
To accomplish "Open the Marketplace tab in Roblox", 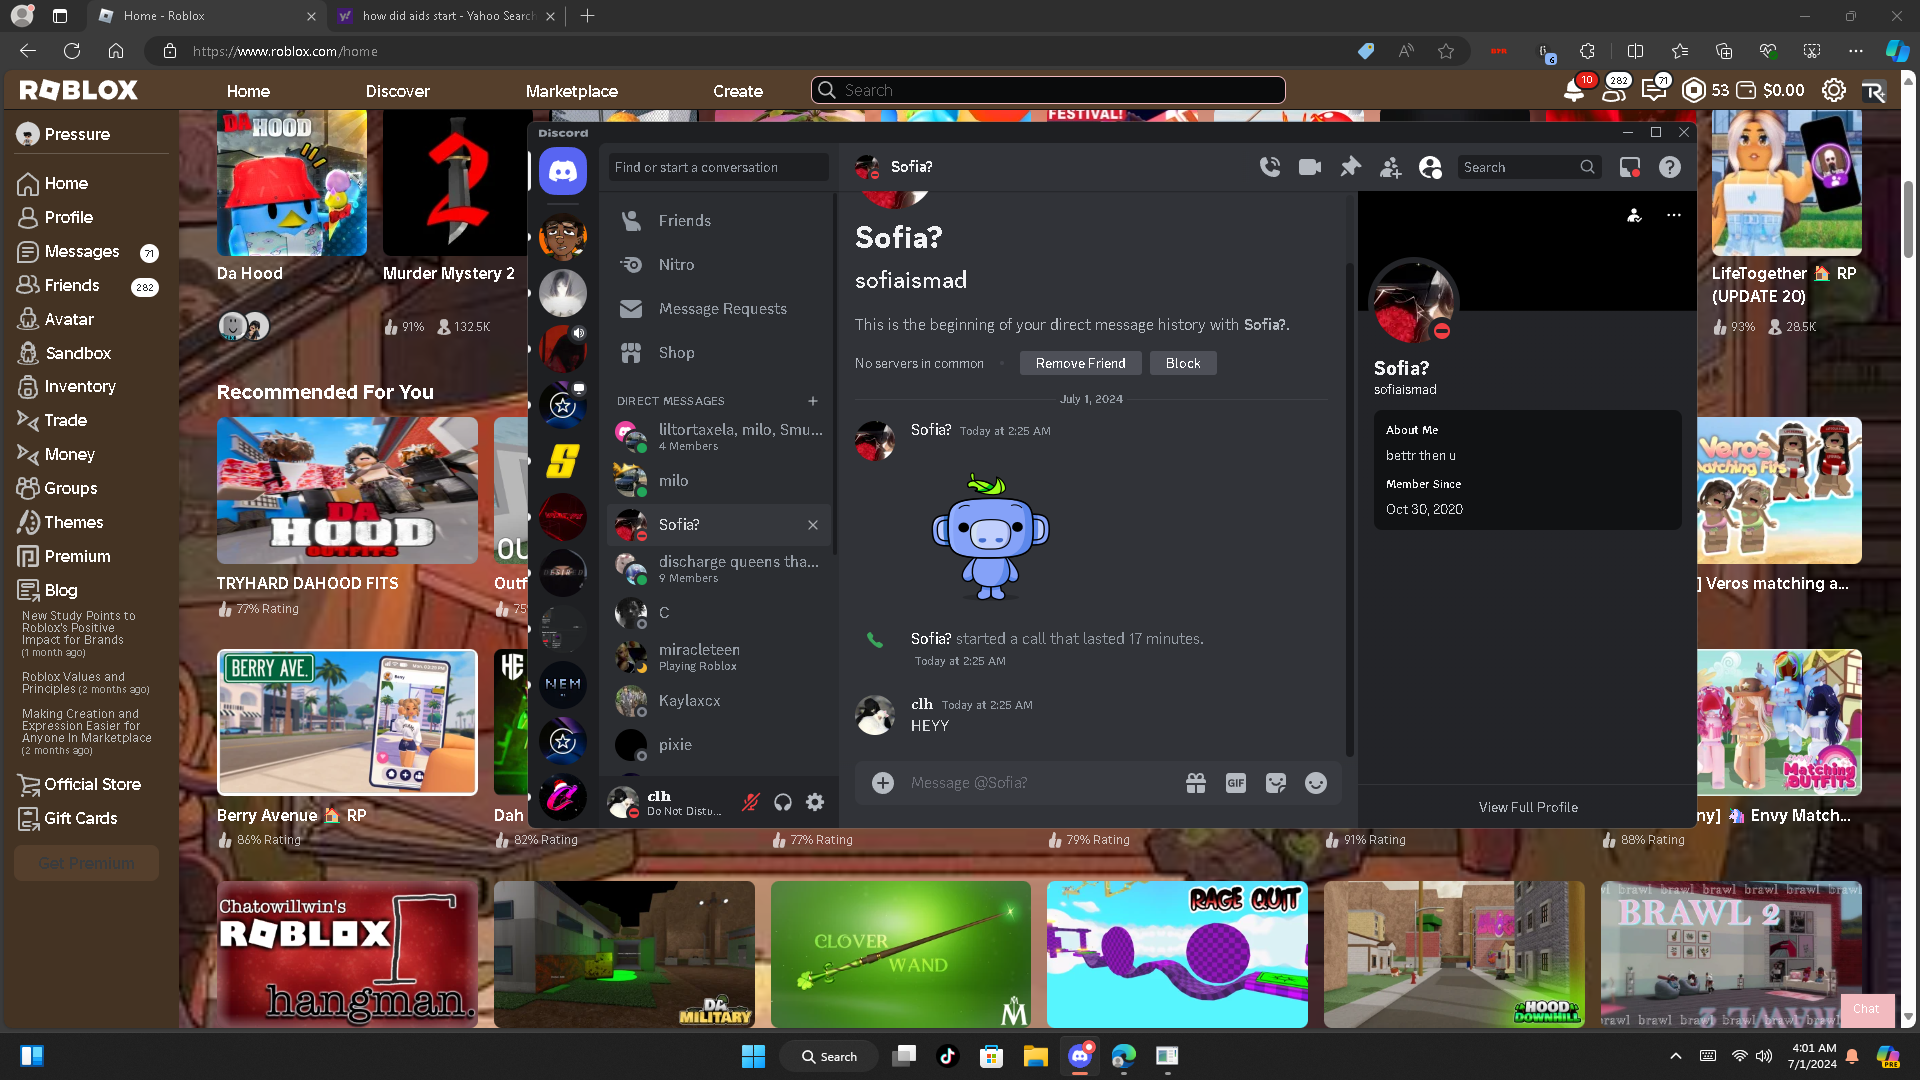I will tap(572, 91).
